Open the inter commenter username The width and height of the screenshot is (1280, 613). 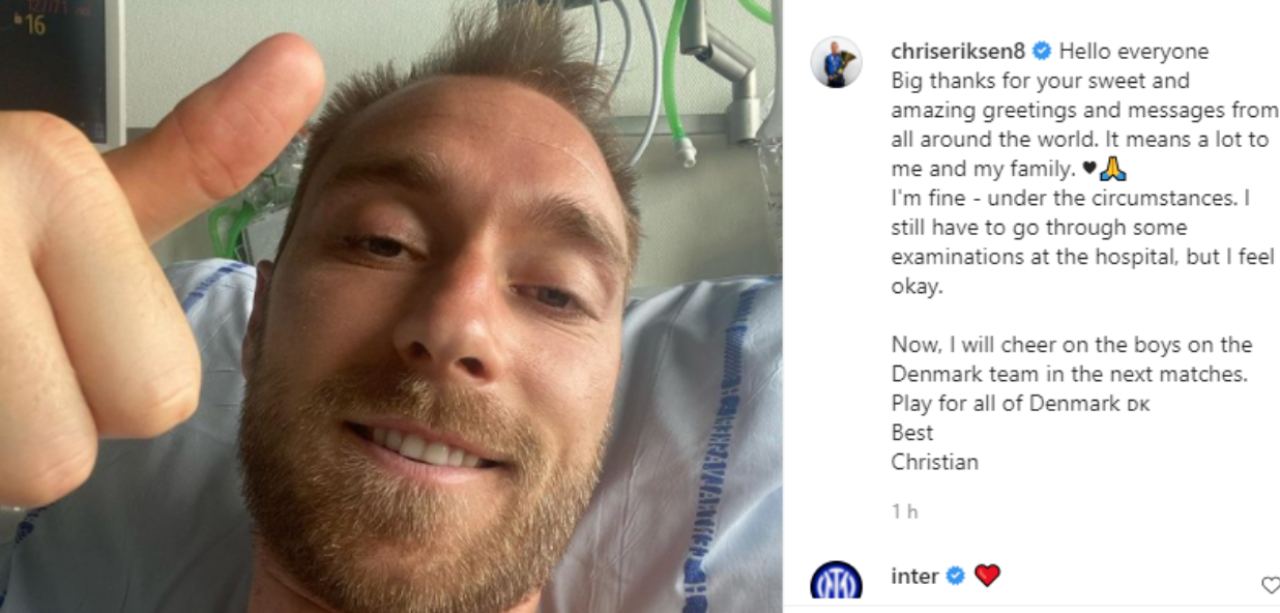point(915,576)
